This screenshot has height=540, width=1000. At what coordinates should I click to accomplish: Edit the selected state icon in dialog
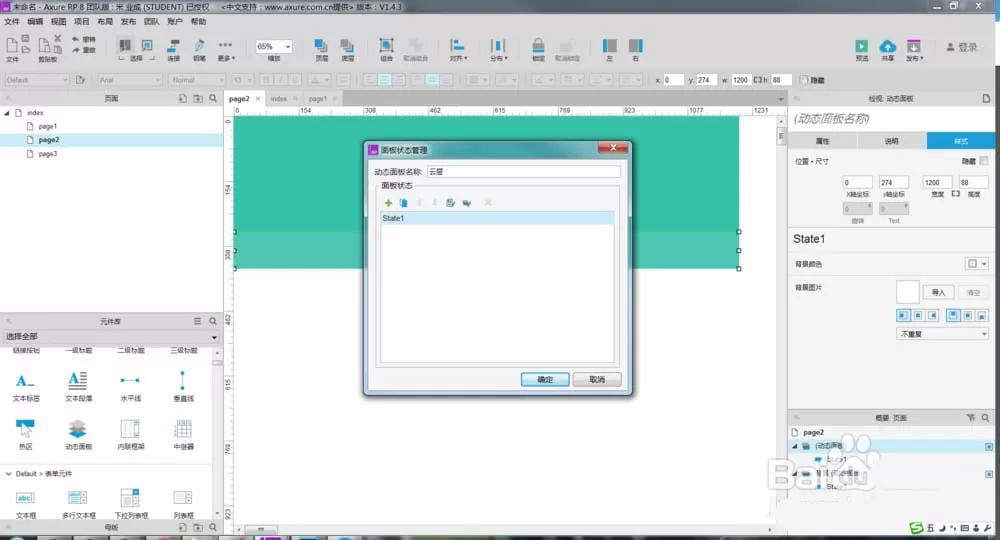(450, 203)
